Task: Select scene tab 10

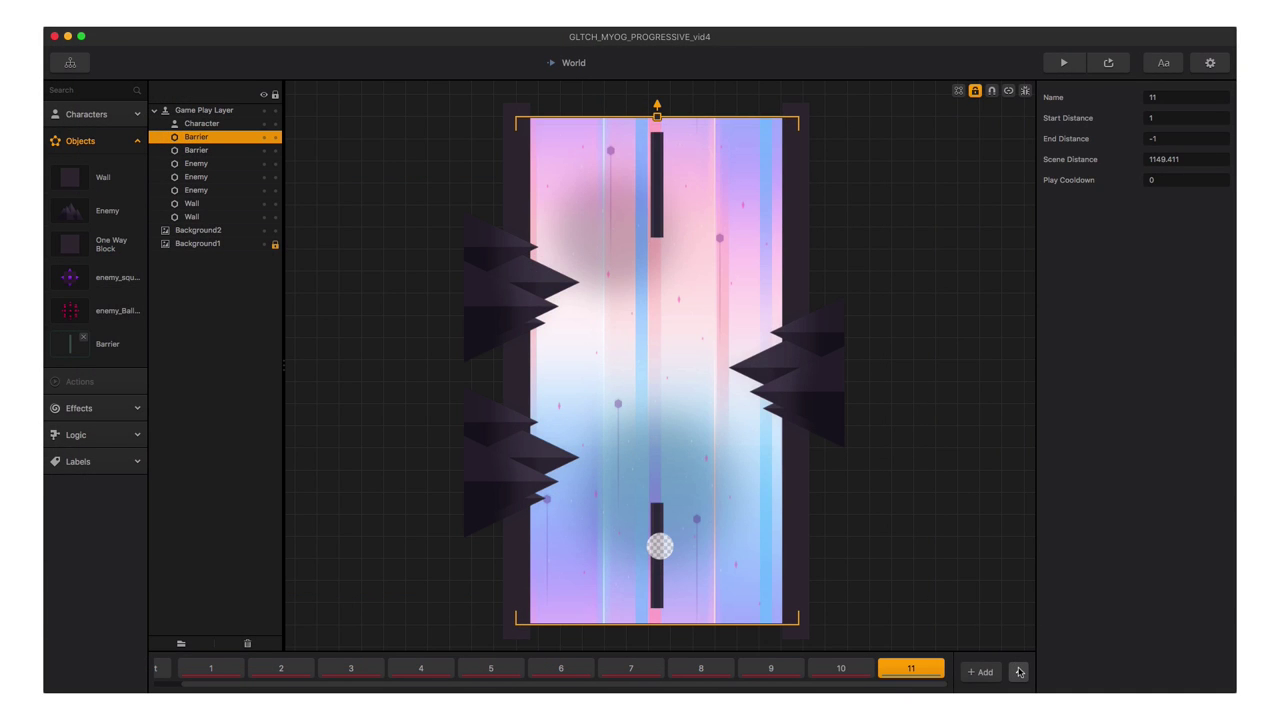Action: click(x=841, y=668)
